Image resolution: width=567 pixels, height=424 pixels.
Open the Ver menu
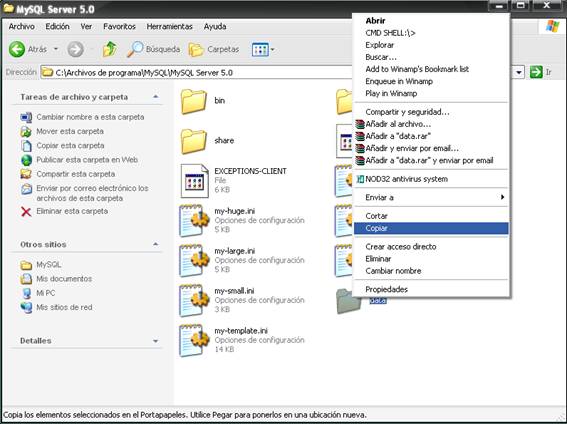86,26
